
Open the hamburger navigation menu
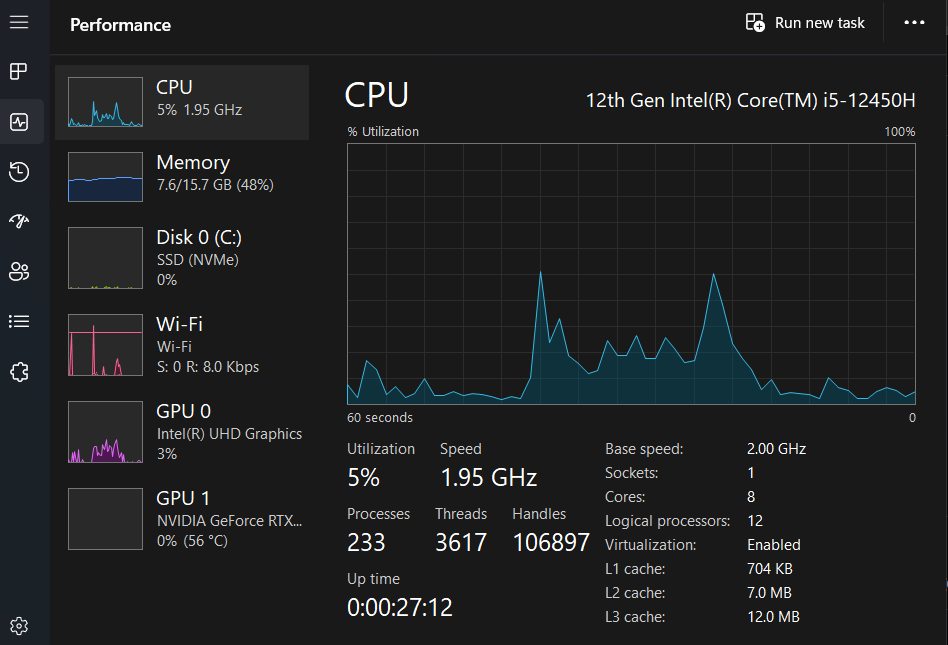(x=19, y=22)
